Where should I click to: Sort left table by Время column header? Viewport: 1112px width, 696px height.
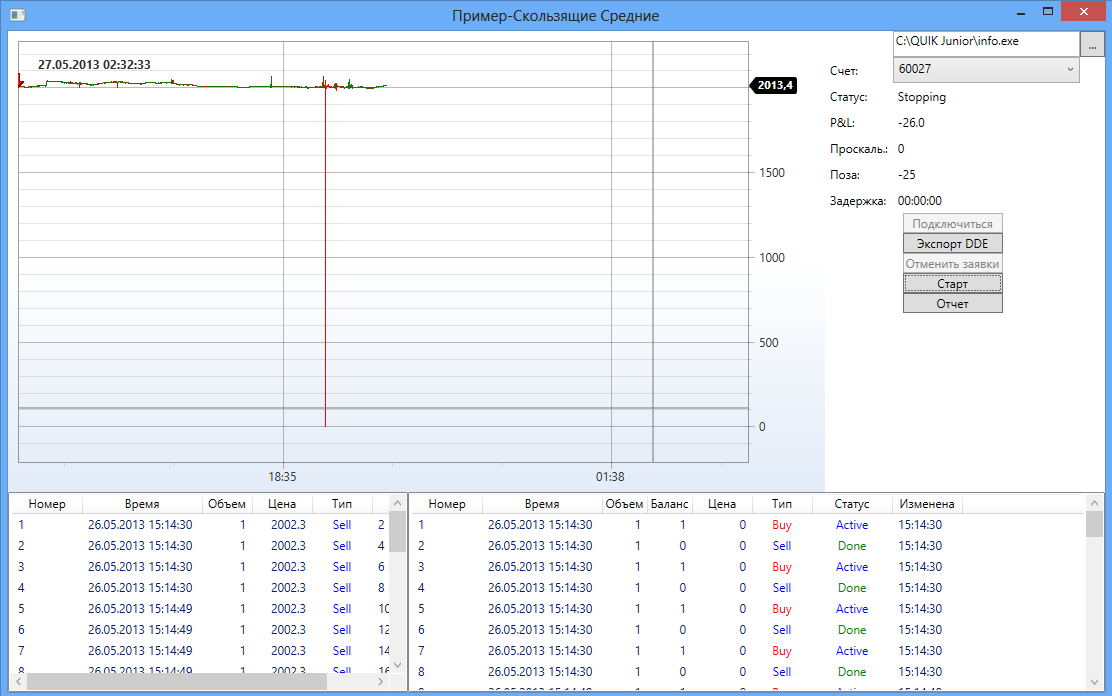tap(142, 504)
